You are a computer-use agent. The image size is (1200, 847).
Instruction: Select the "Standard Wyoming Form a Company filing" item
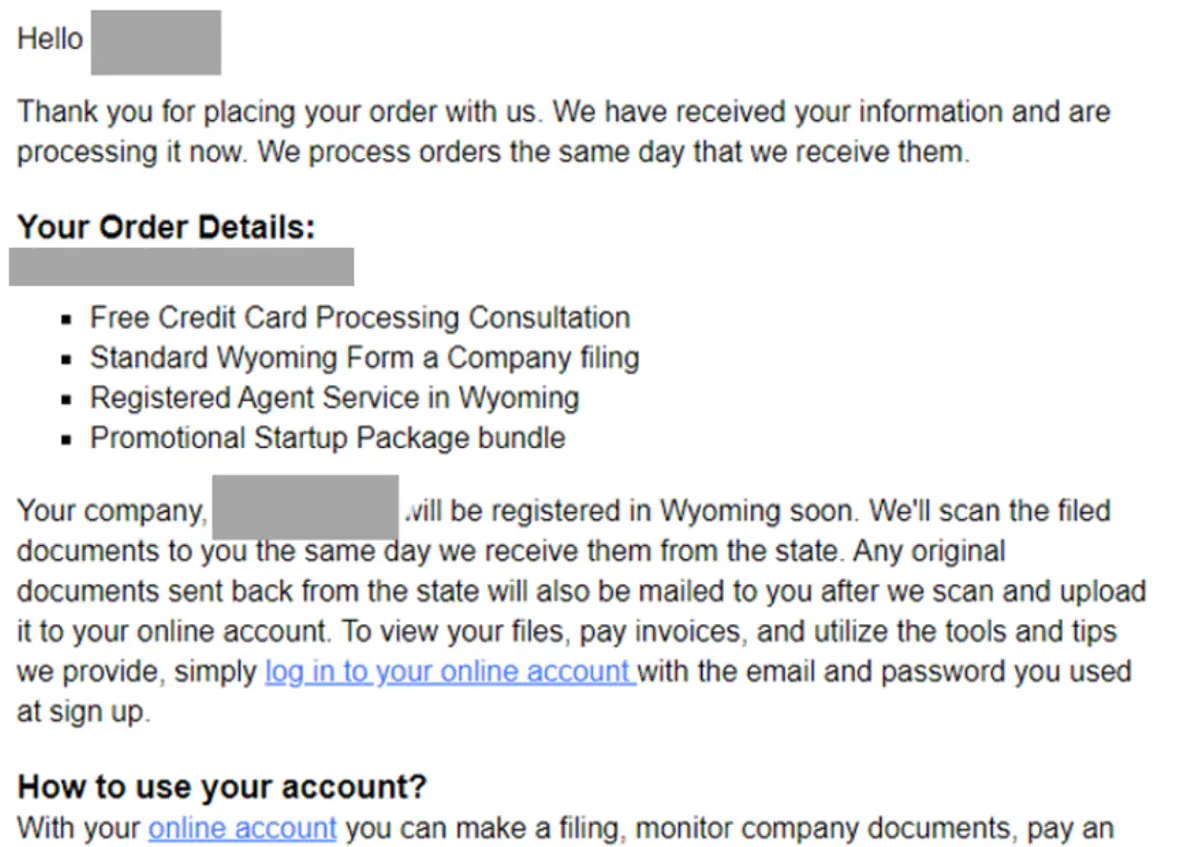pyautogui.click(x=364, y=358)
